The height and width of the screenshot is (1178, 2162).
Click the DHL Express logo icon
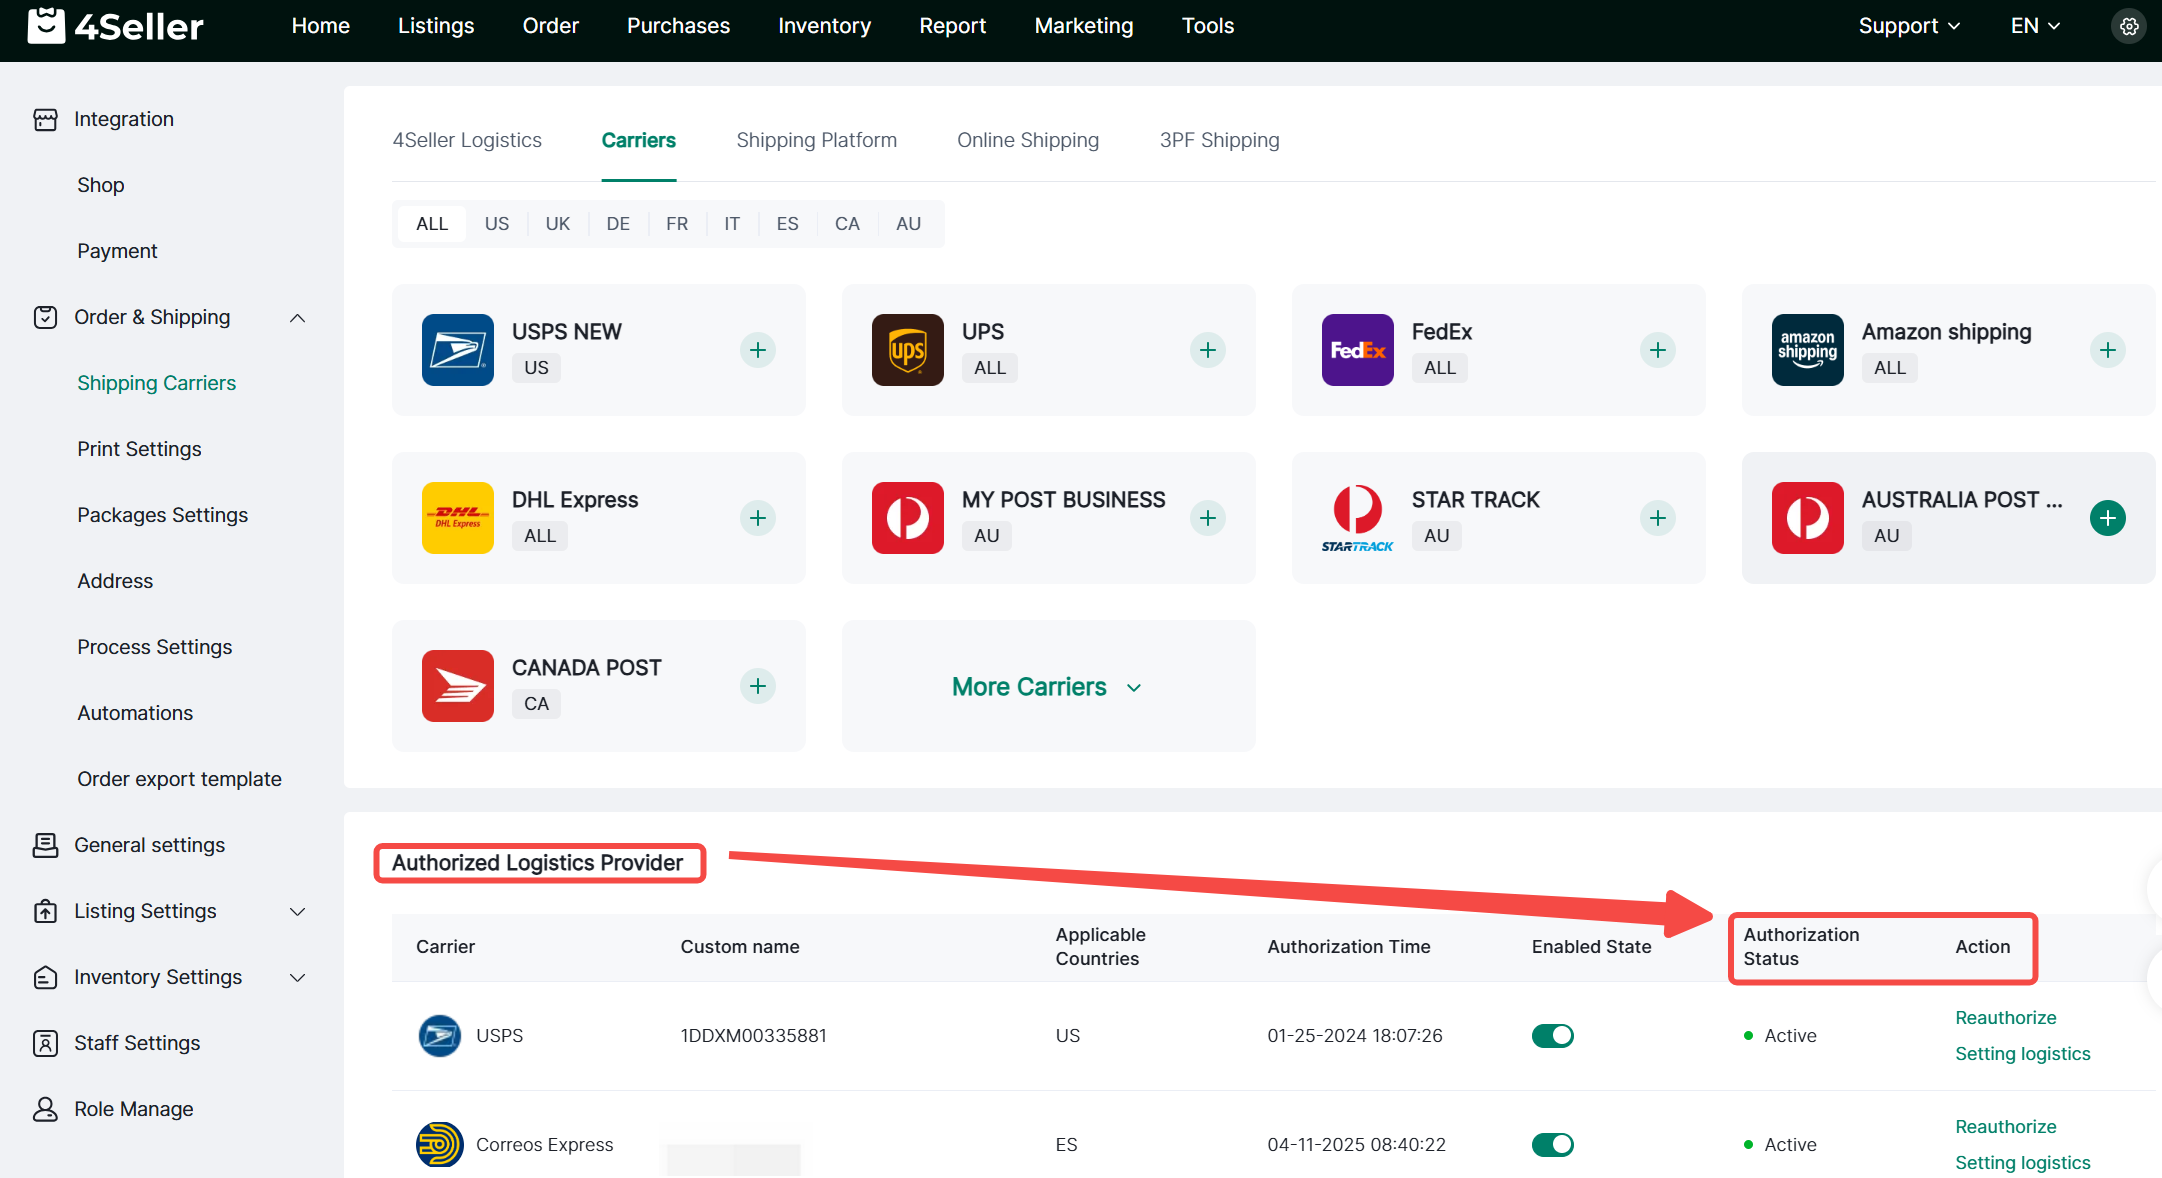[x=457, y=518]
